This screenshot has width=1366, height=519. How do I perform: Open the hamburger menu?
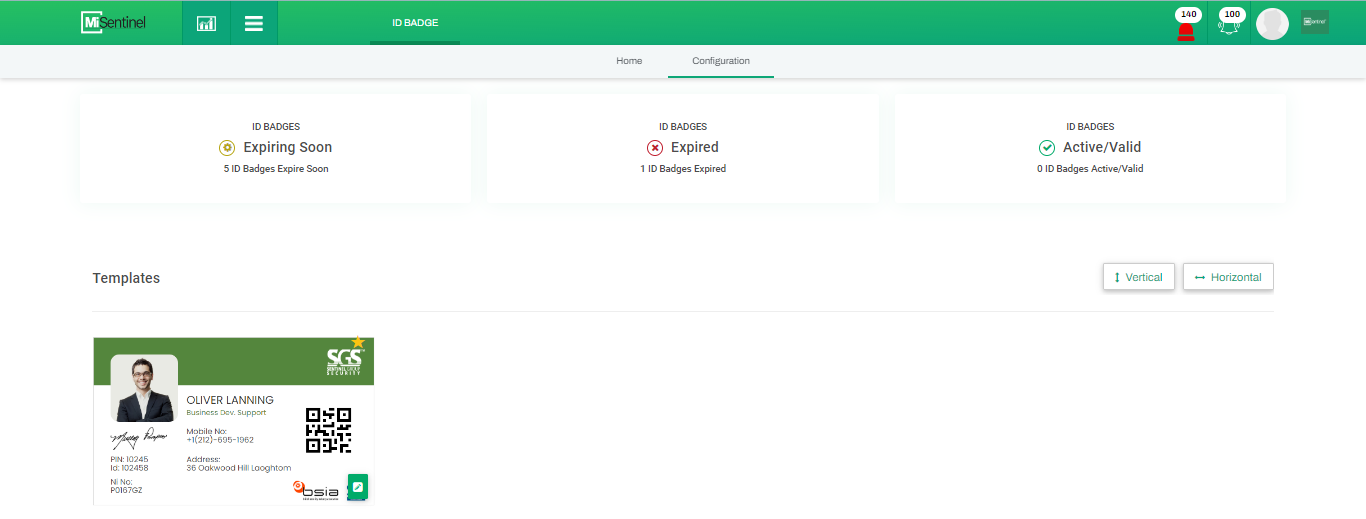(254, 23)
